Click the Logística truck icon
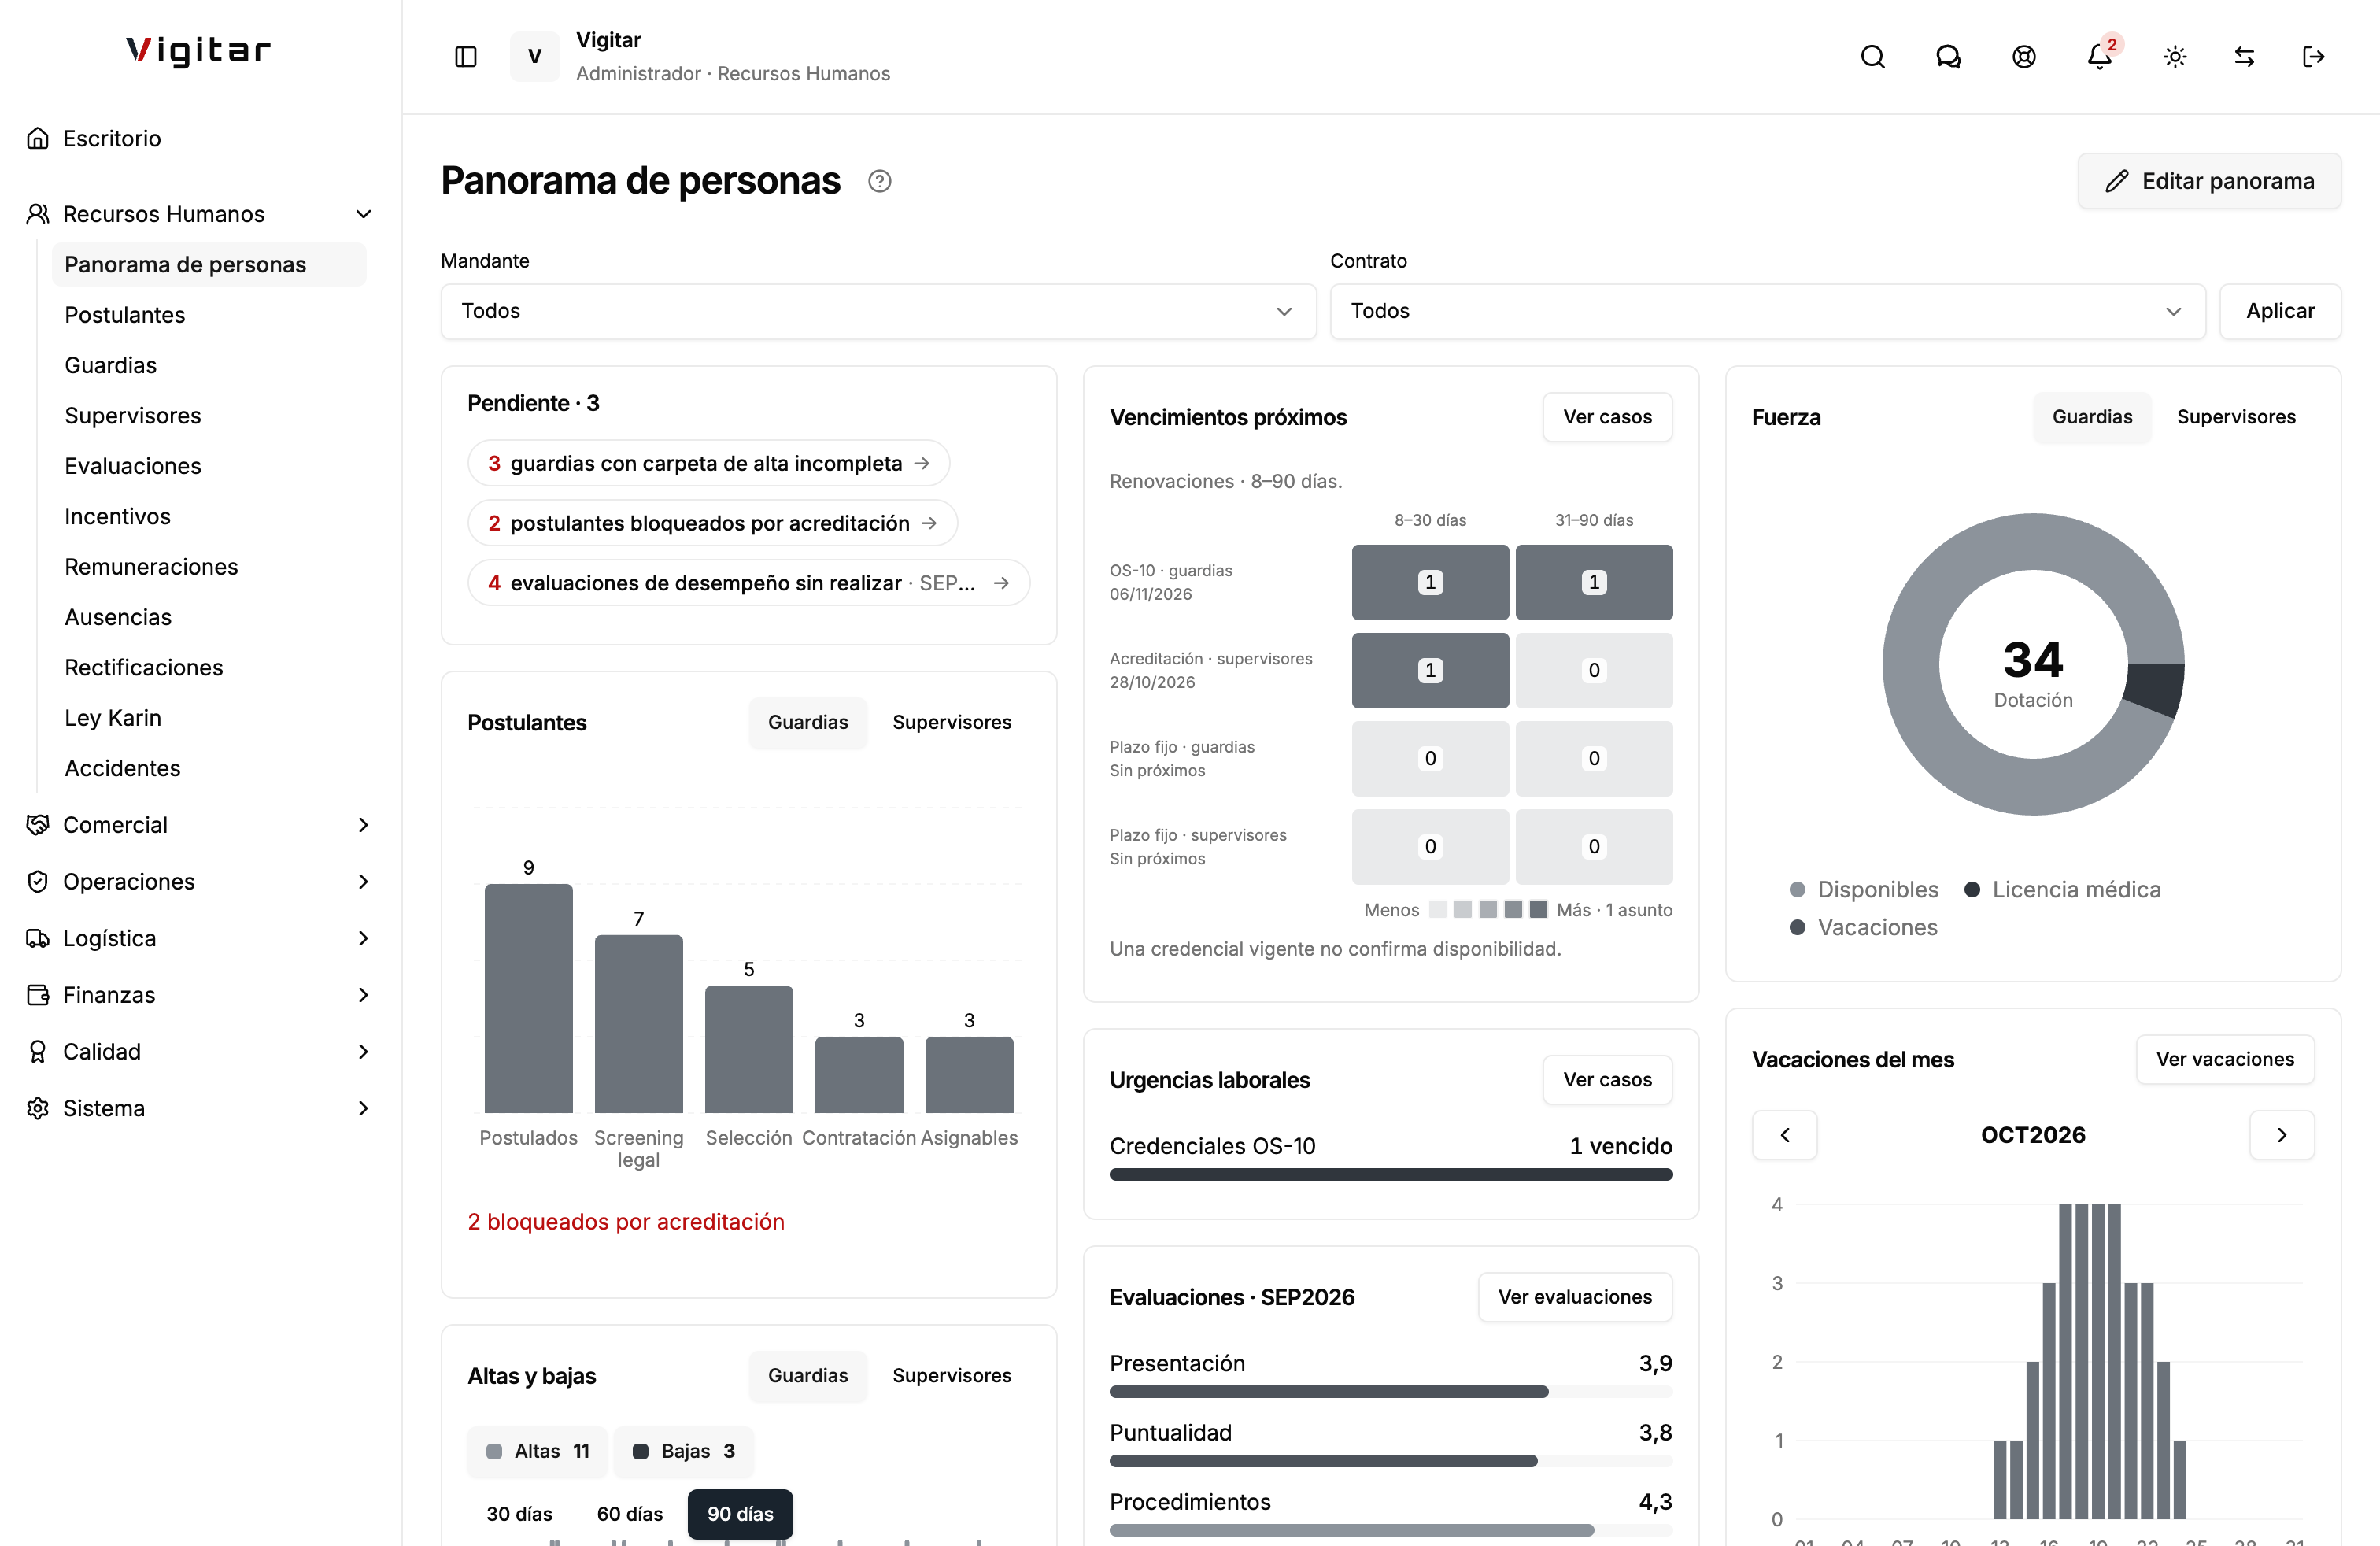 click(x=38, y=938)
